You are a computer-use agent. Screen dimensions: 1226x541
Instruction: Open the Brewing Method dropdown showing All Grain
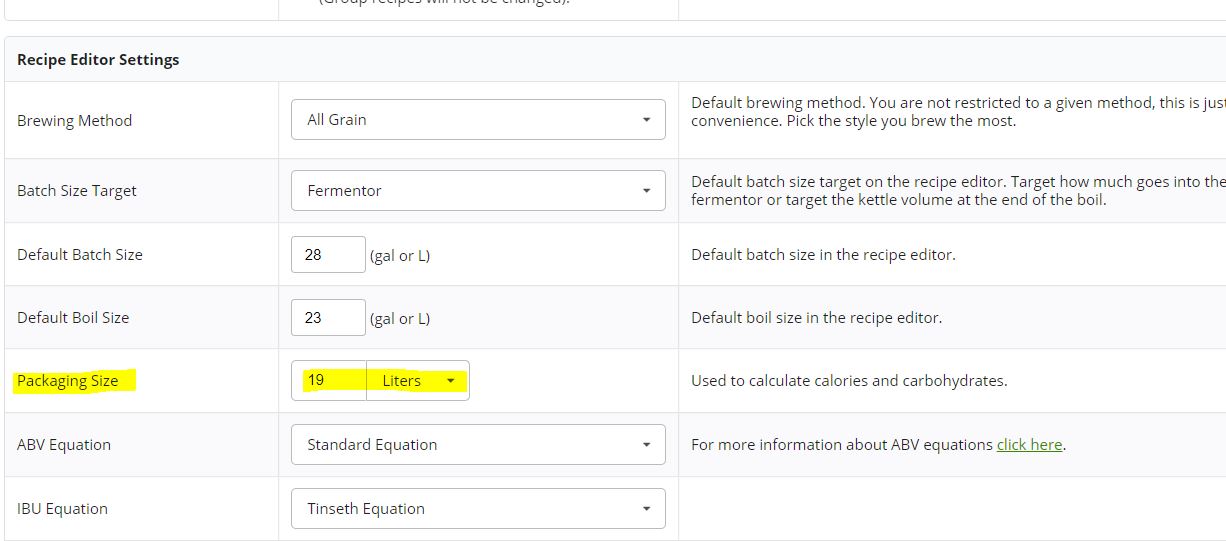[478, 120]
